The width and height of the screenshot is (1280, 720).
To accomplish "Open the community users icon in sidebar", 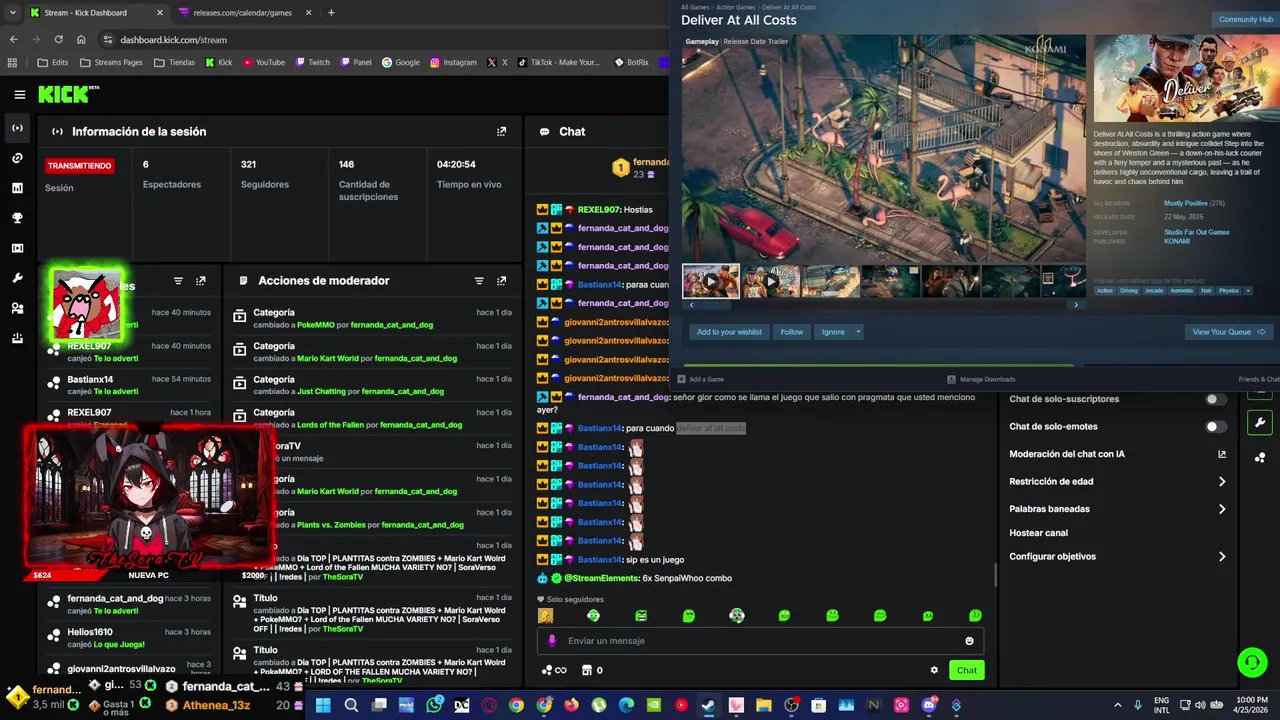I will (x=17, y=308).
